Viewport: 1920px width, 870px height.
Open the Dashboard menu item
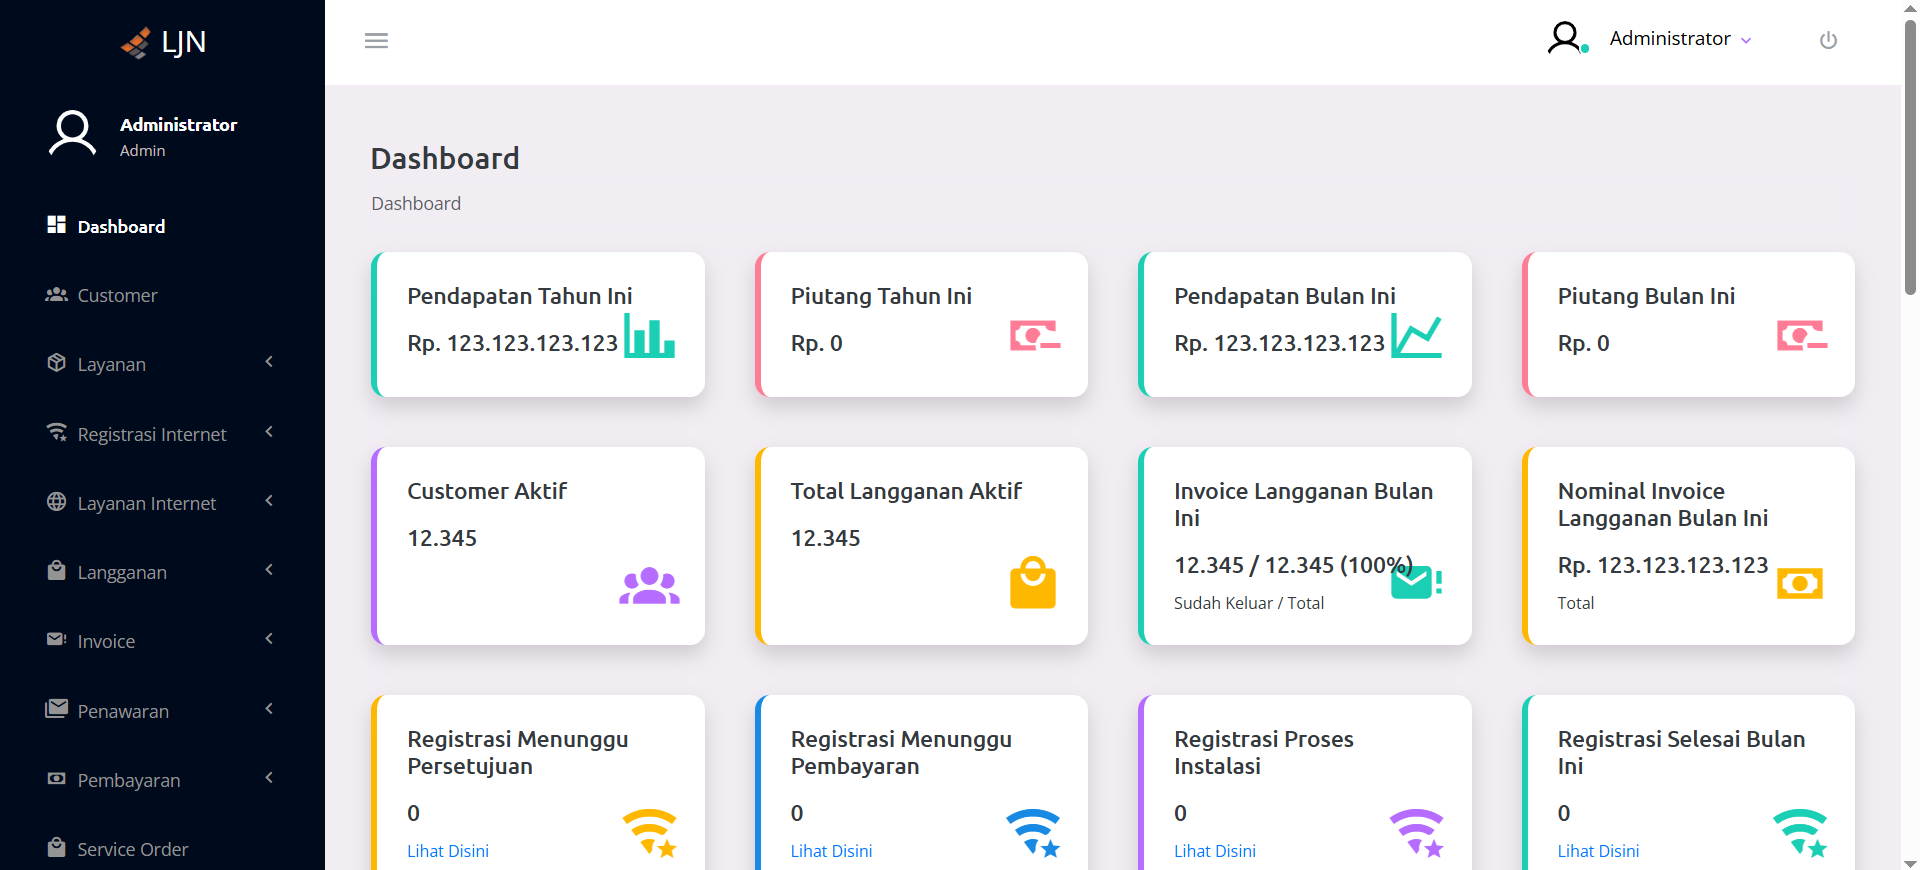coord(121,227)
